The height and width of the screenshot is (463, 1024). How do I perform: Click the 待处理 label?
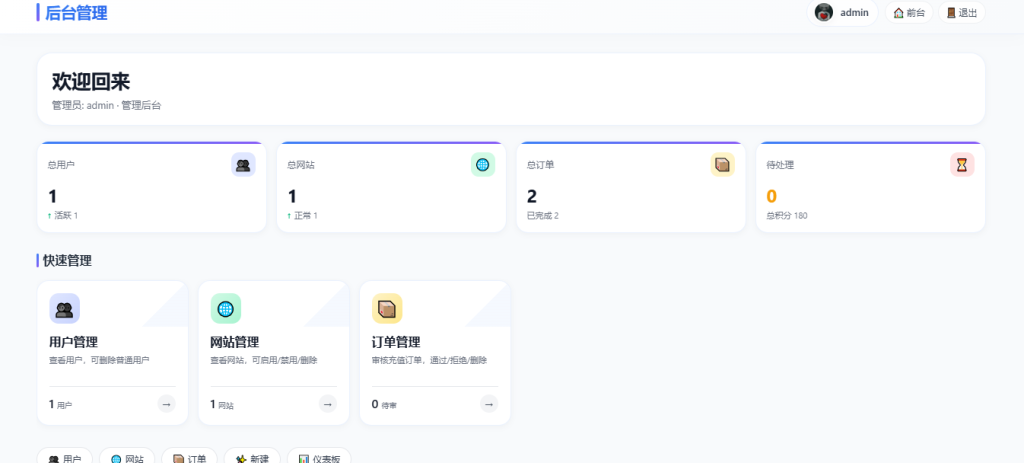point(780,165)
